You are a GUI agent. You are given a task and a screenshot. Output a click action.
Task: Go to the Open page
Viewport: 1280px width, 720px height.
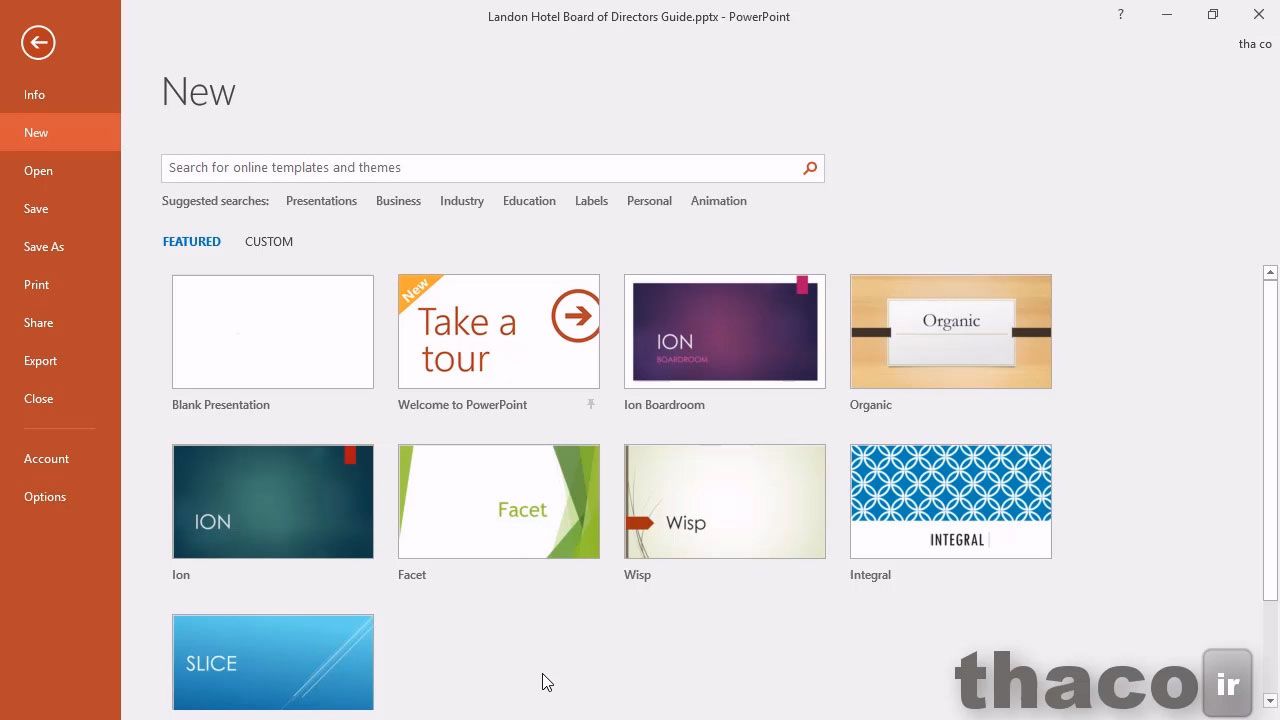[x=60, y=171]
